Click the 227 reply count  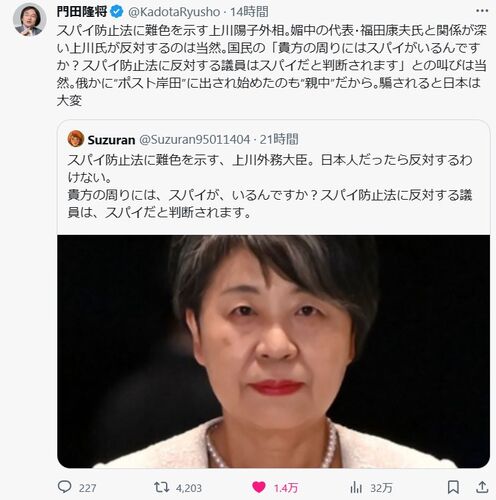(x=88, y=488)
